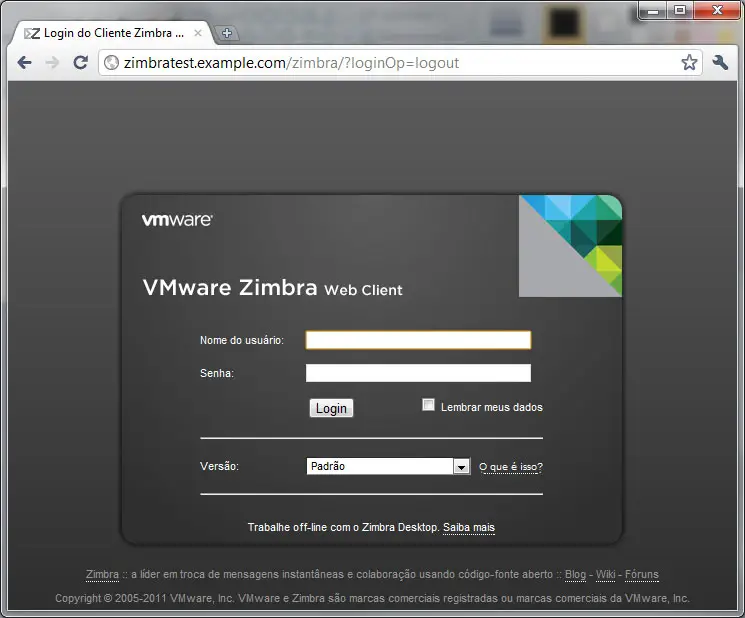Screen dimensions: 745x618
Task: Click the 'VMware Zimbra Web Client' heading
Action: pos(272,287)
